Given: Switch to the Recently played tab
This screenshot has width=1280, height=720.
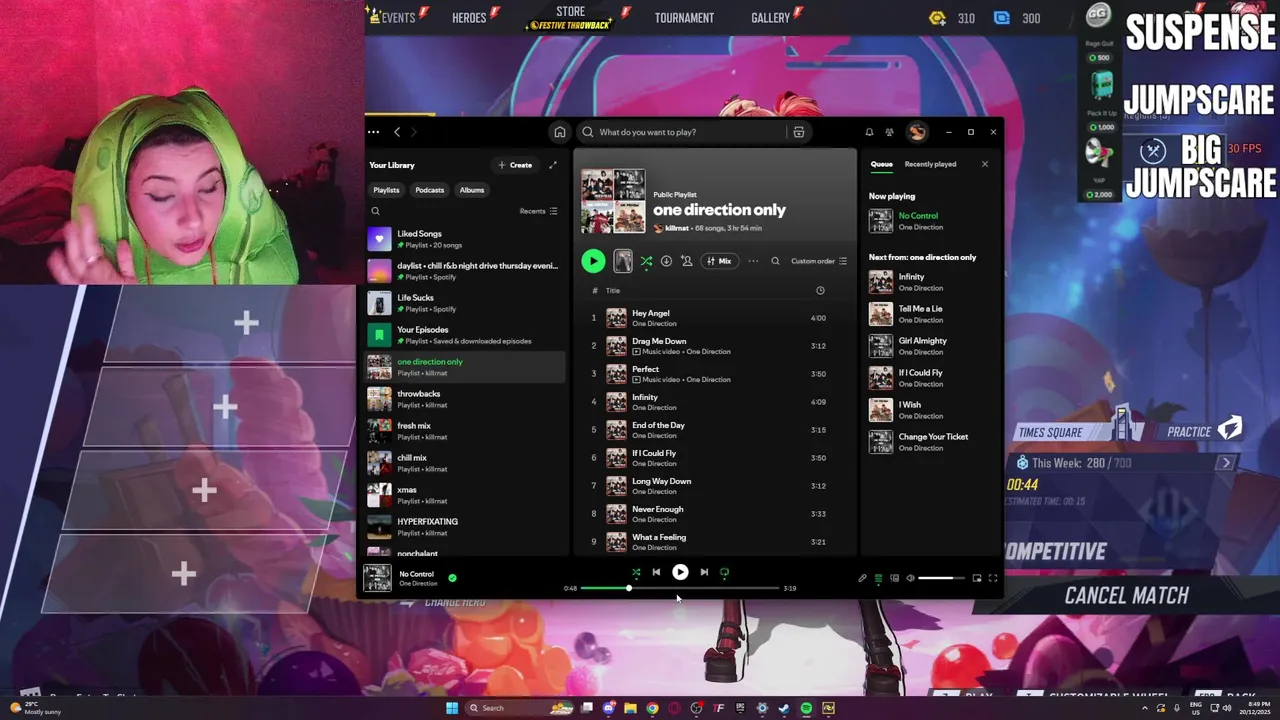Looking at the screenshot, I should coord(930,164).
